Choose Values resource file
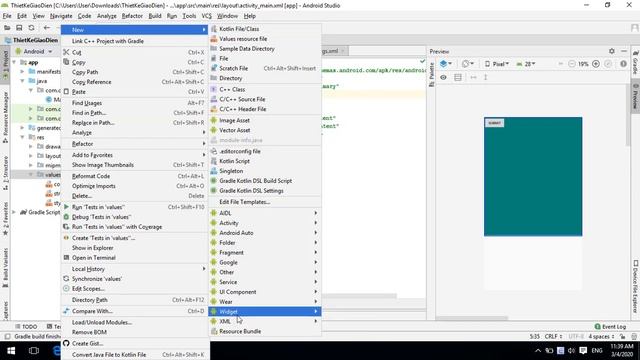Image resolution: width=640 pixels, height=360 pixels. 264,39
